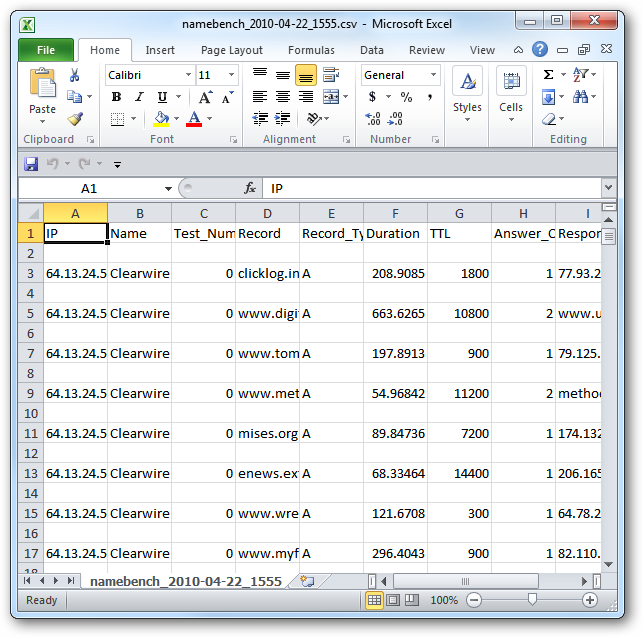Save the workbook with the floppy icon
This screenshot has width=643, height=637.
point(31,164)
